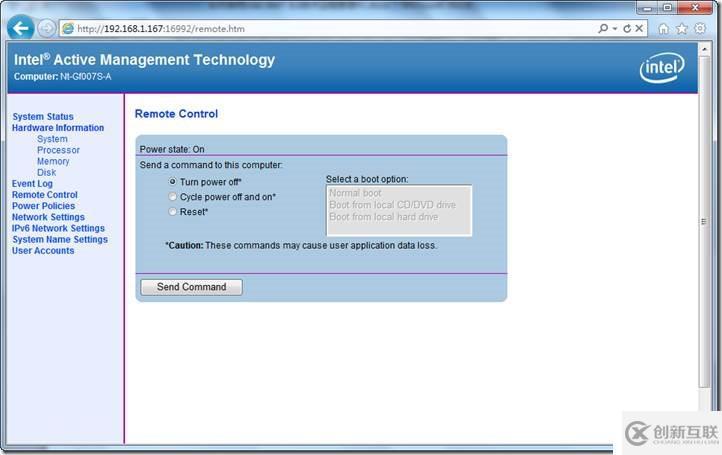
Task: Open the Event Log link
Action: pos(32,184)
